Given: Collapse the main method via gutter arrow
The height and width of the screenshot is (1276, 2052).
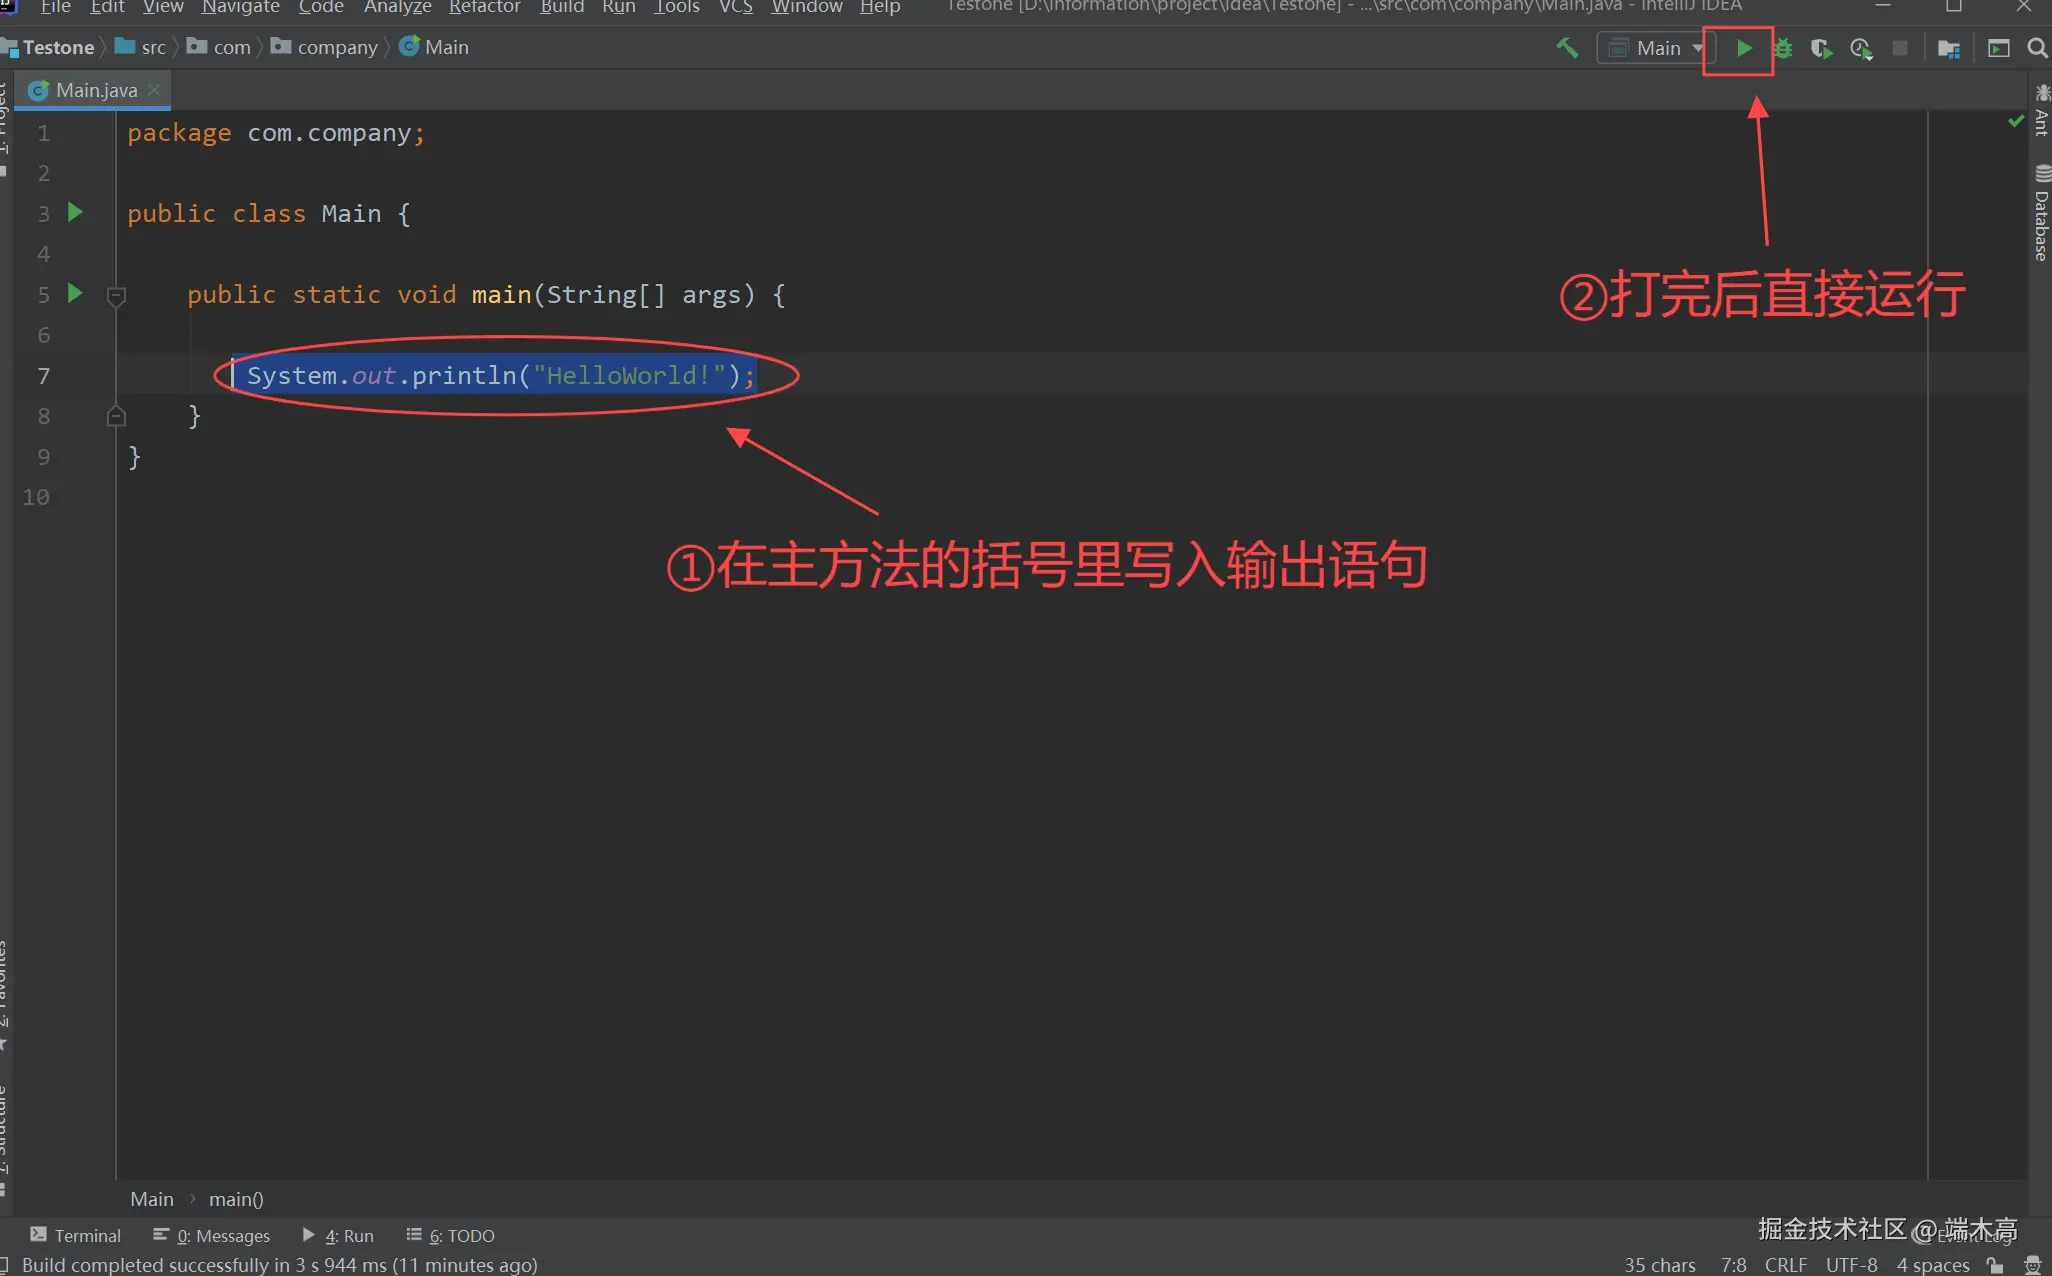Looking at the screenshot, I should point(116,296).
